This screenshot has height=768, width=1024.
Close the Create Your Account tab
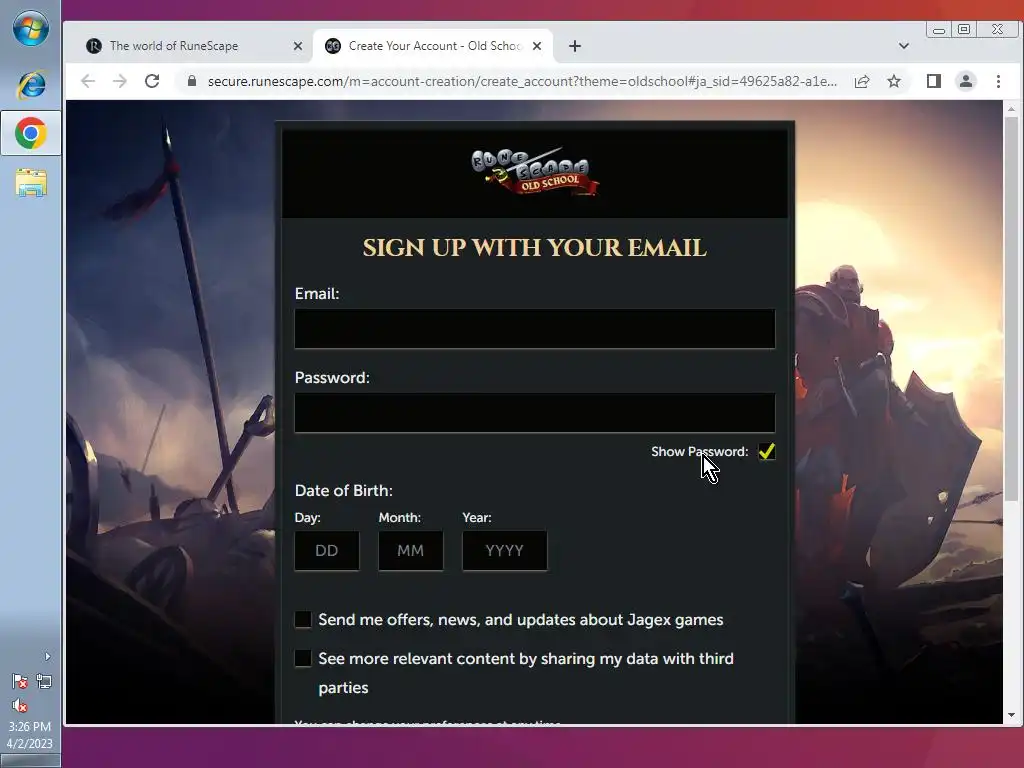click(x=537, y=46)
